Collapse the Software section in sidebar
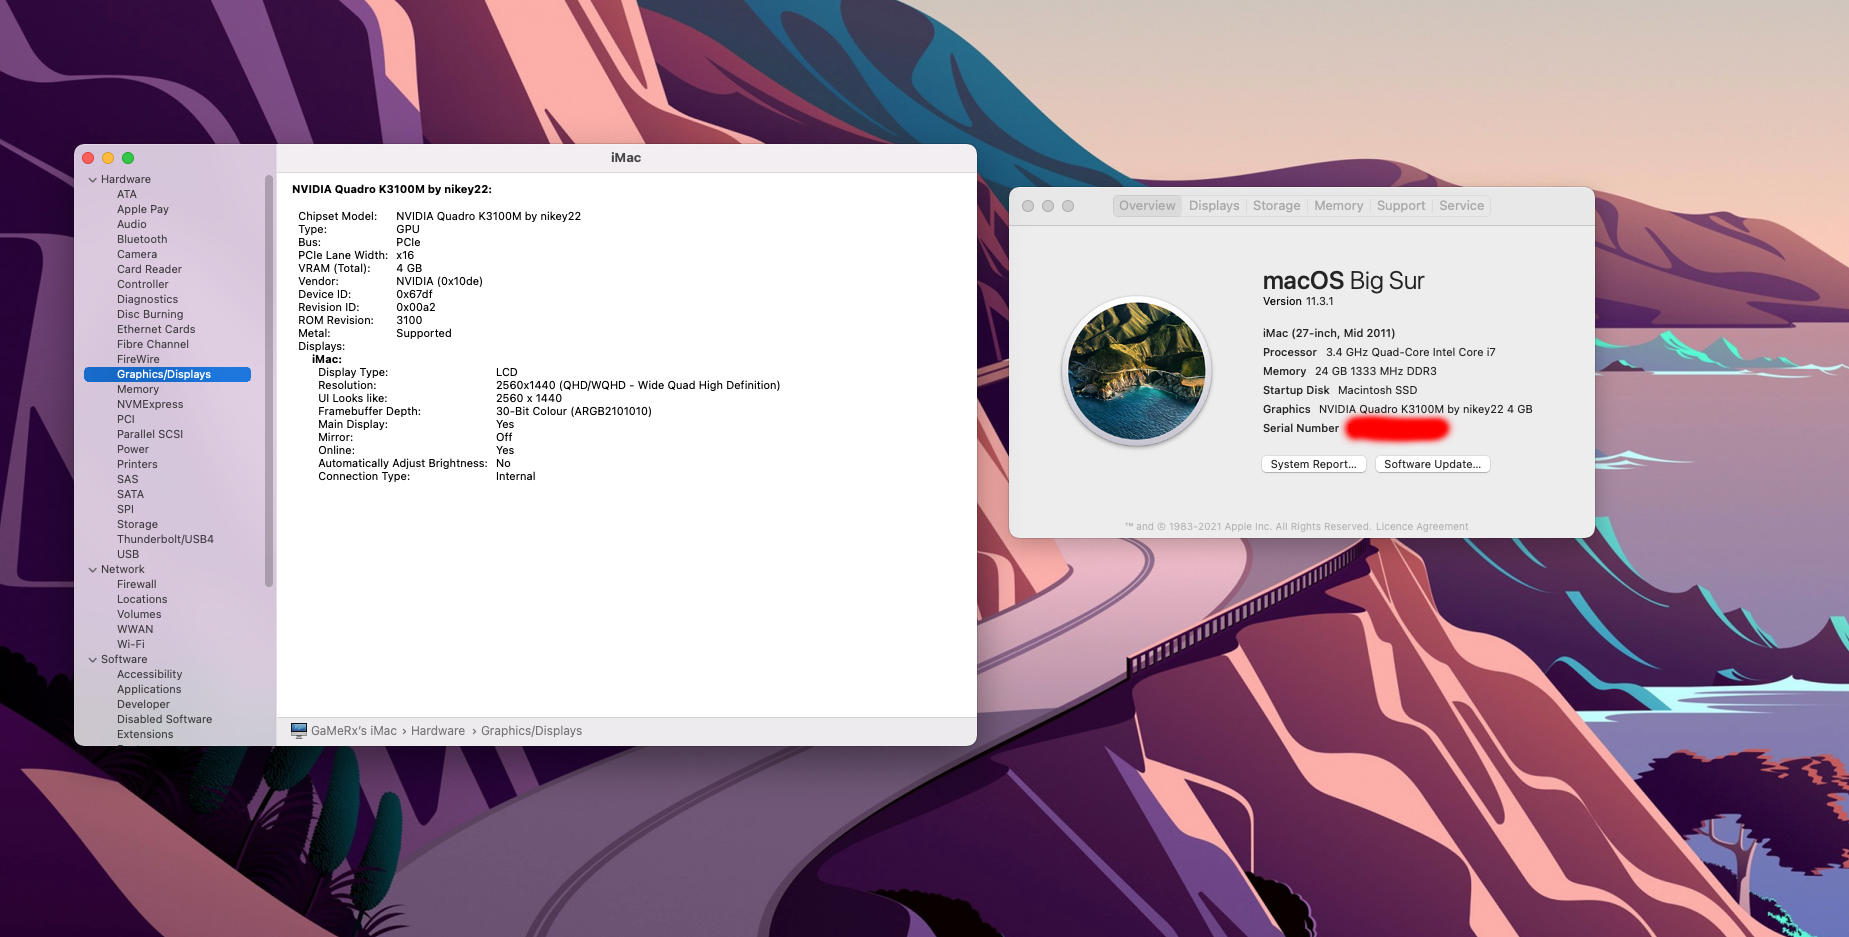 (93, 660)
